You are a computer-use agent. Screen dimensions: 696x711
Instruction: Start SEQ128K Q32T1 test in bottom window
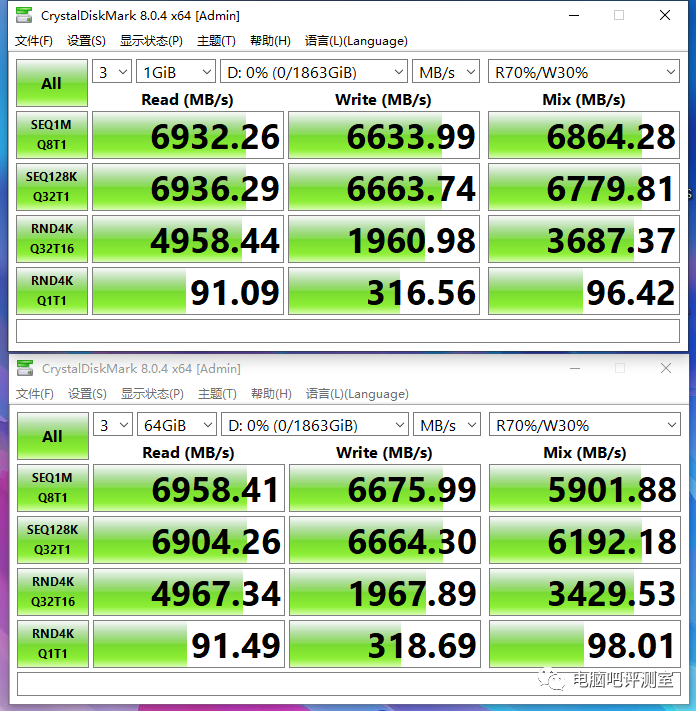pyautogui.click(x=53, y=540)
